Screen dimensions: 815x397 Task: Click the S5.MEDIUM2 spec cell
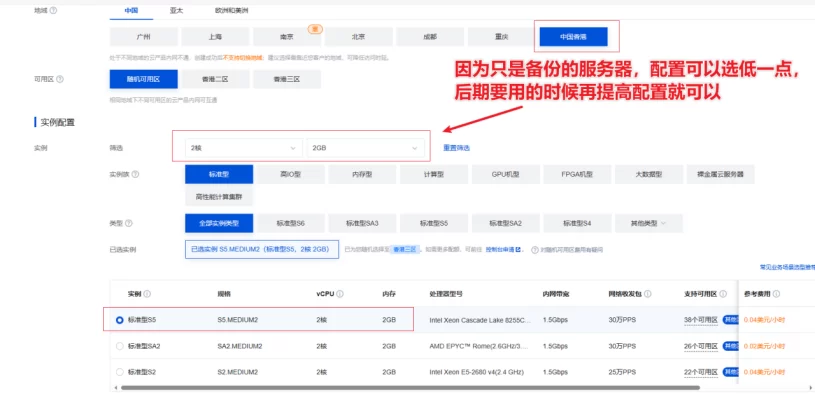pyautogui.click(x=238, y=320)
